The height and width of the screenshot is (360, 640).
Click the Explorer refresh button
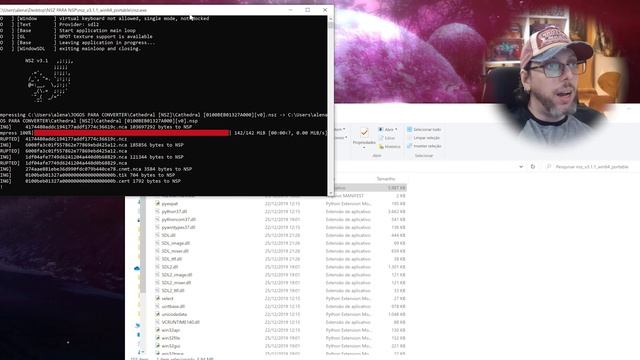pyautogui.click(x=533, y=167)
